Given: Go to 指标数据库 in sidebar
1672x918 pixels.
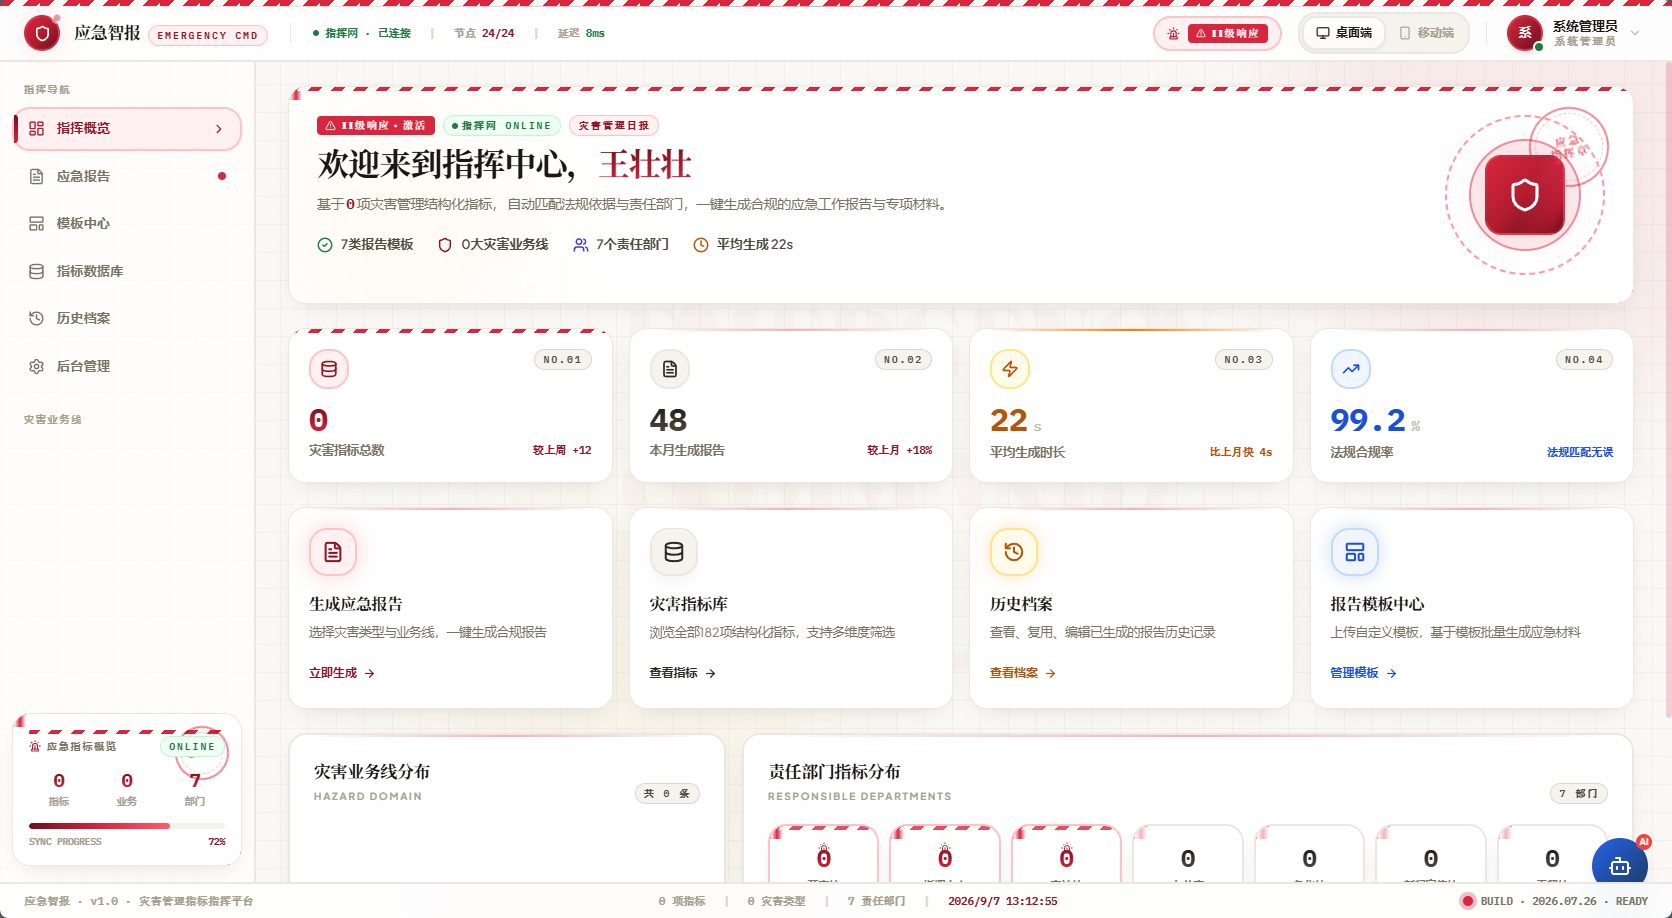Looking at the screenshot, I should coord(127,271).
